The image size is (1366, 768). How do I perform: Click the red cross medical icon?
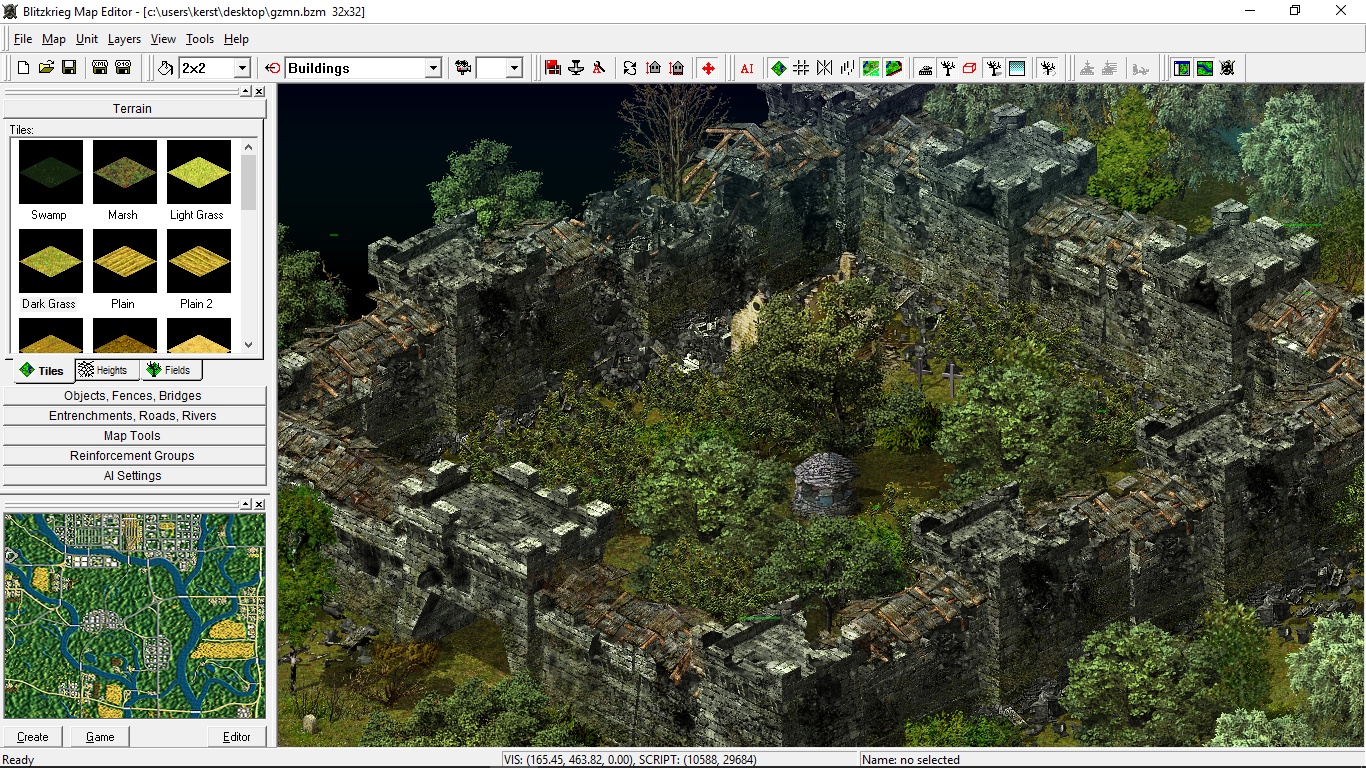pos(708,68)
